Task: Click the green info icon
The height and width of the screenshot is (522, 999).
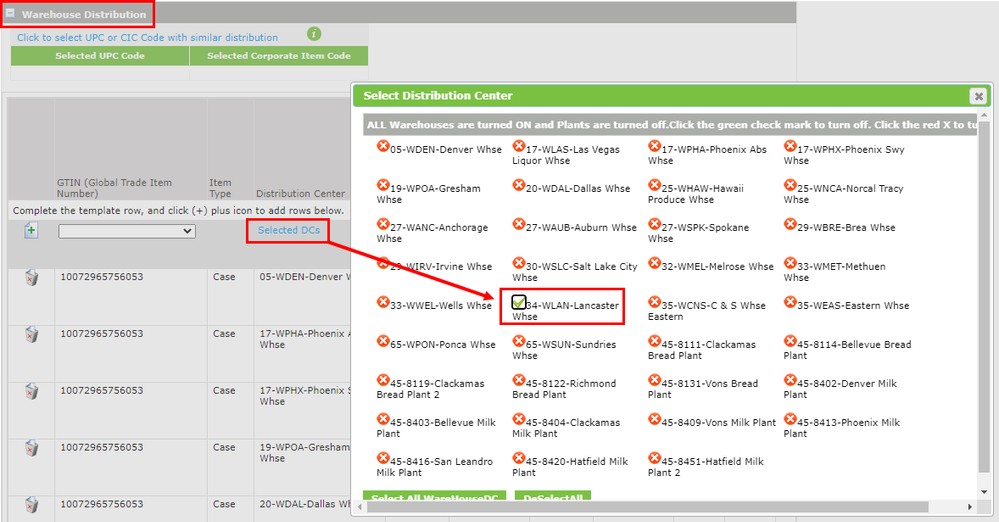Action: pos(315,34)
